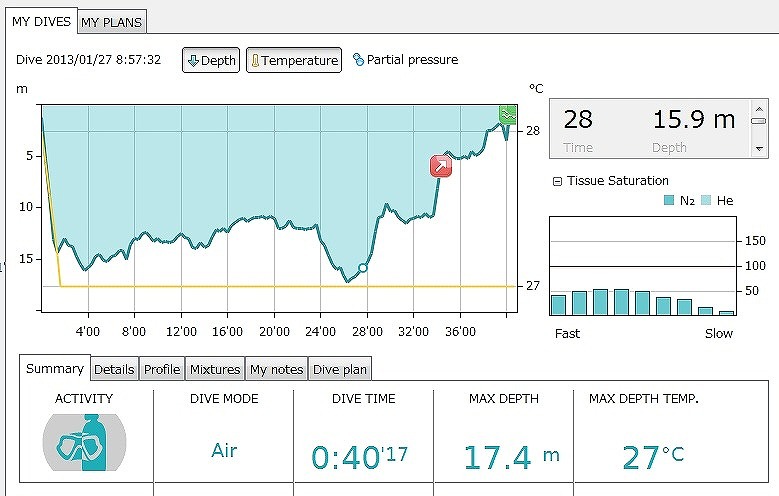Switch to the MY PLANS tab

pos(112,22)
